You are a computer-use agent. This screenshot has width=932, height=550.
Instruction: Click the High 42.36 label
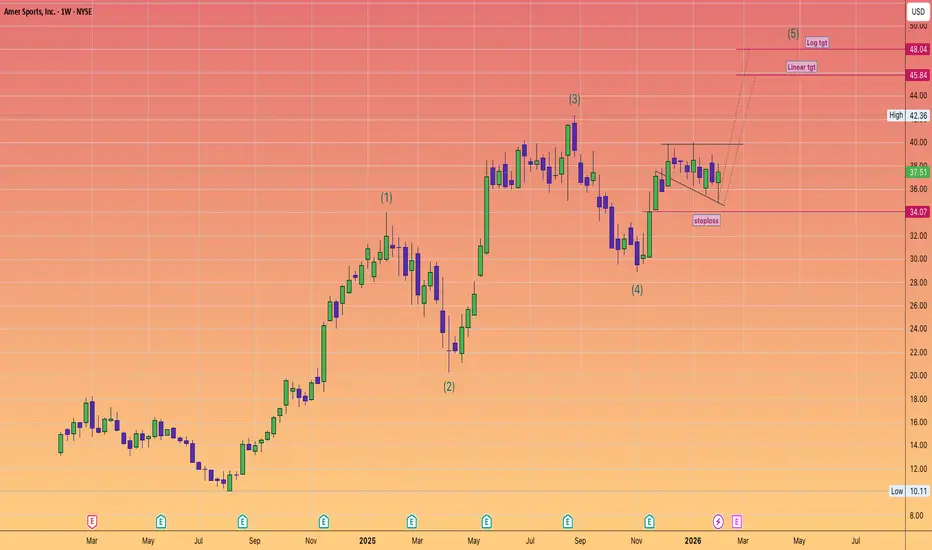click(908, 115)
